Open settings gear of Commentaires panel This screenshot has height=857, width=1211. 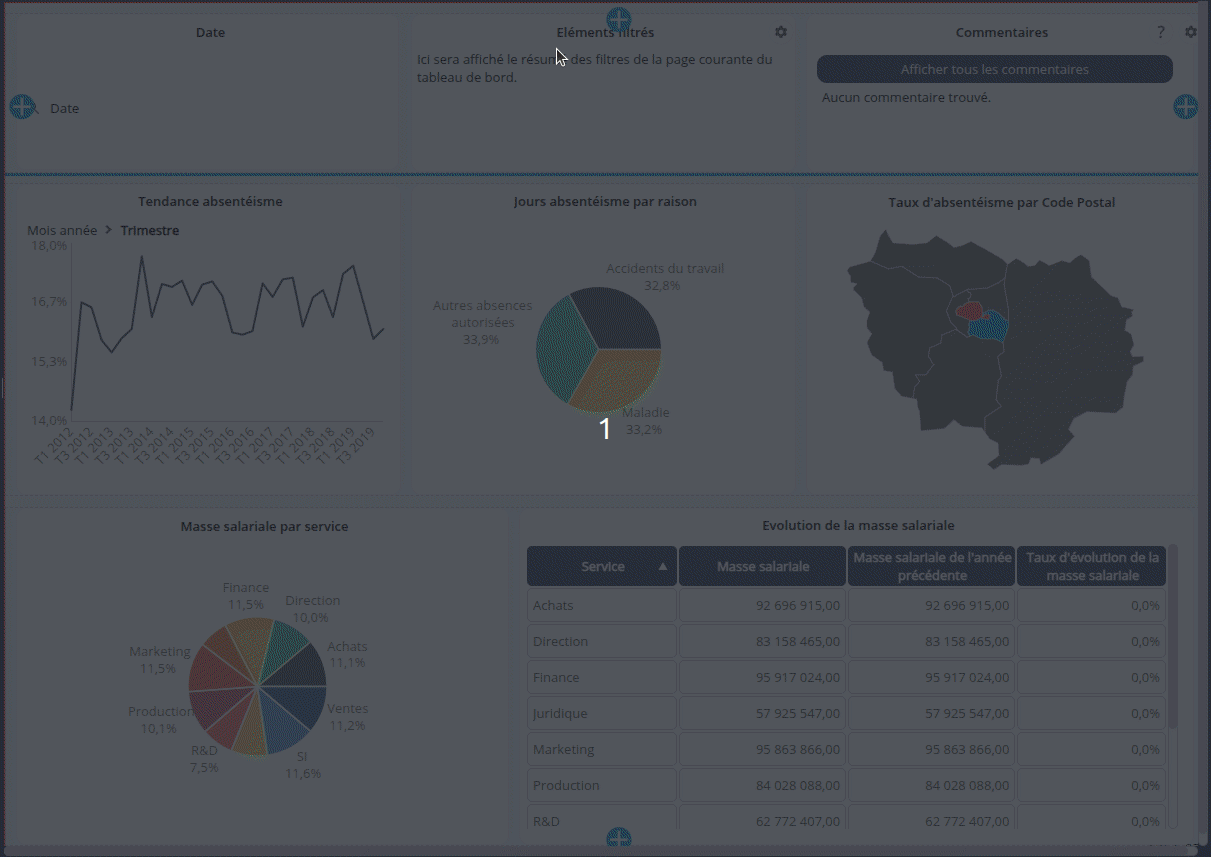click(x=1190, y=32)
